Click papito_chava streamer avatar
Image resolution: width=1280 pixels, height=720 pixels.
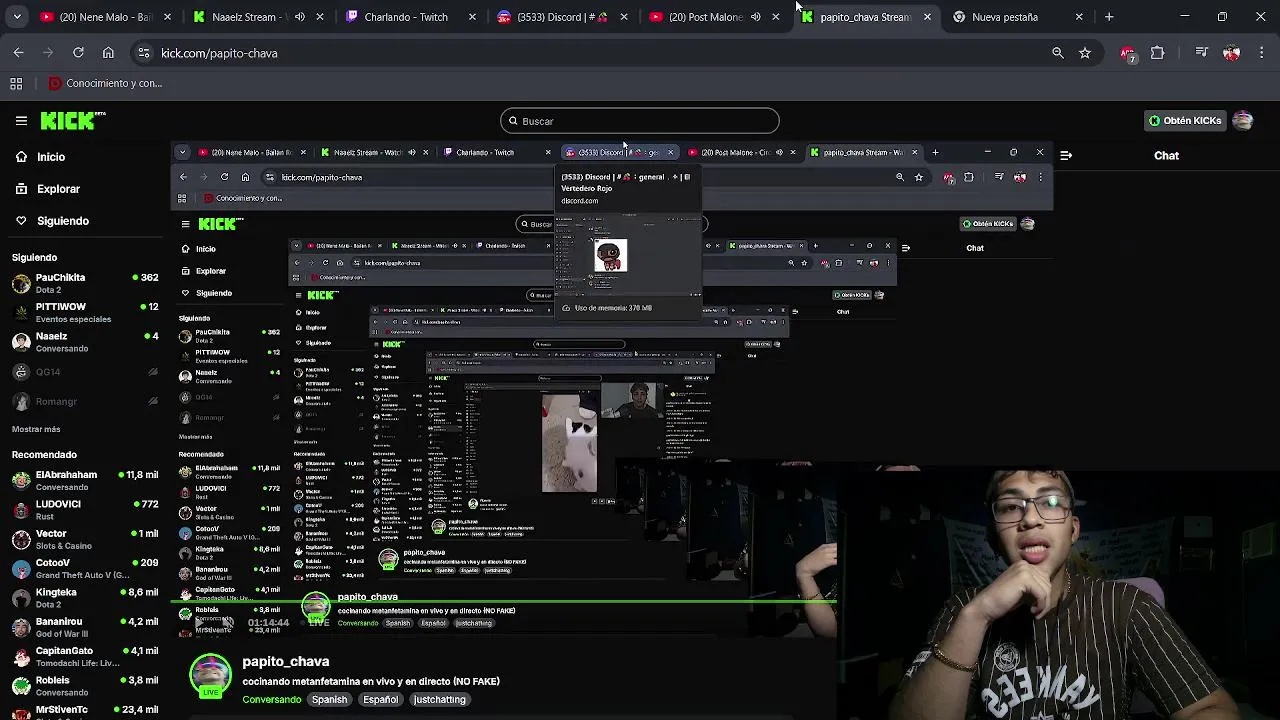pos(210,676)
